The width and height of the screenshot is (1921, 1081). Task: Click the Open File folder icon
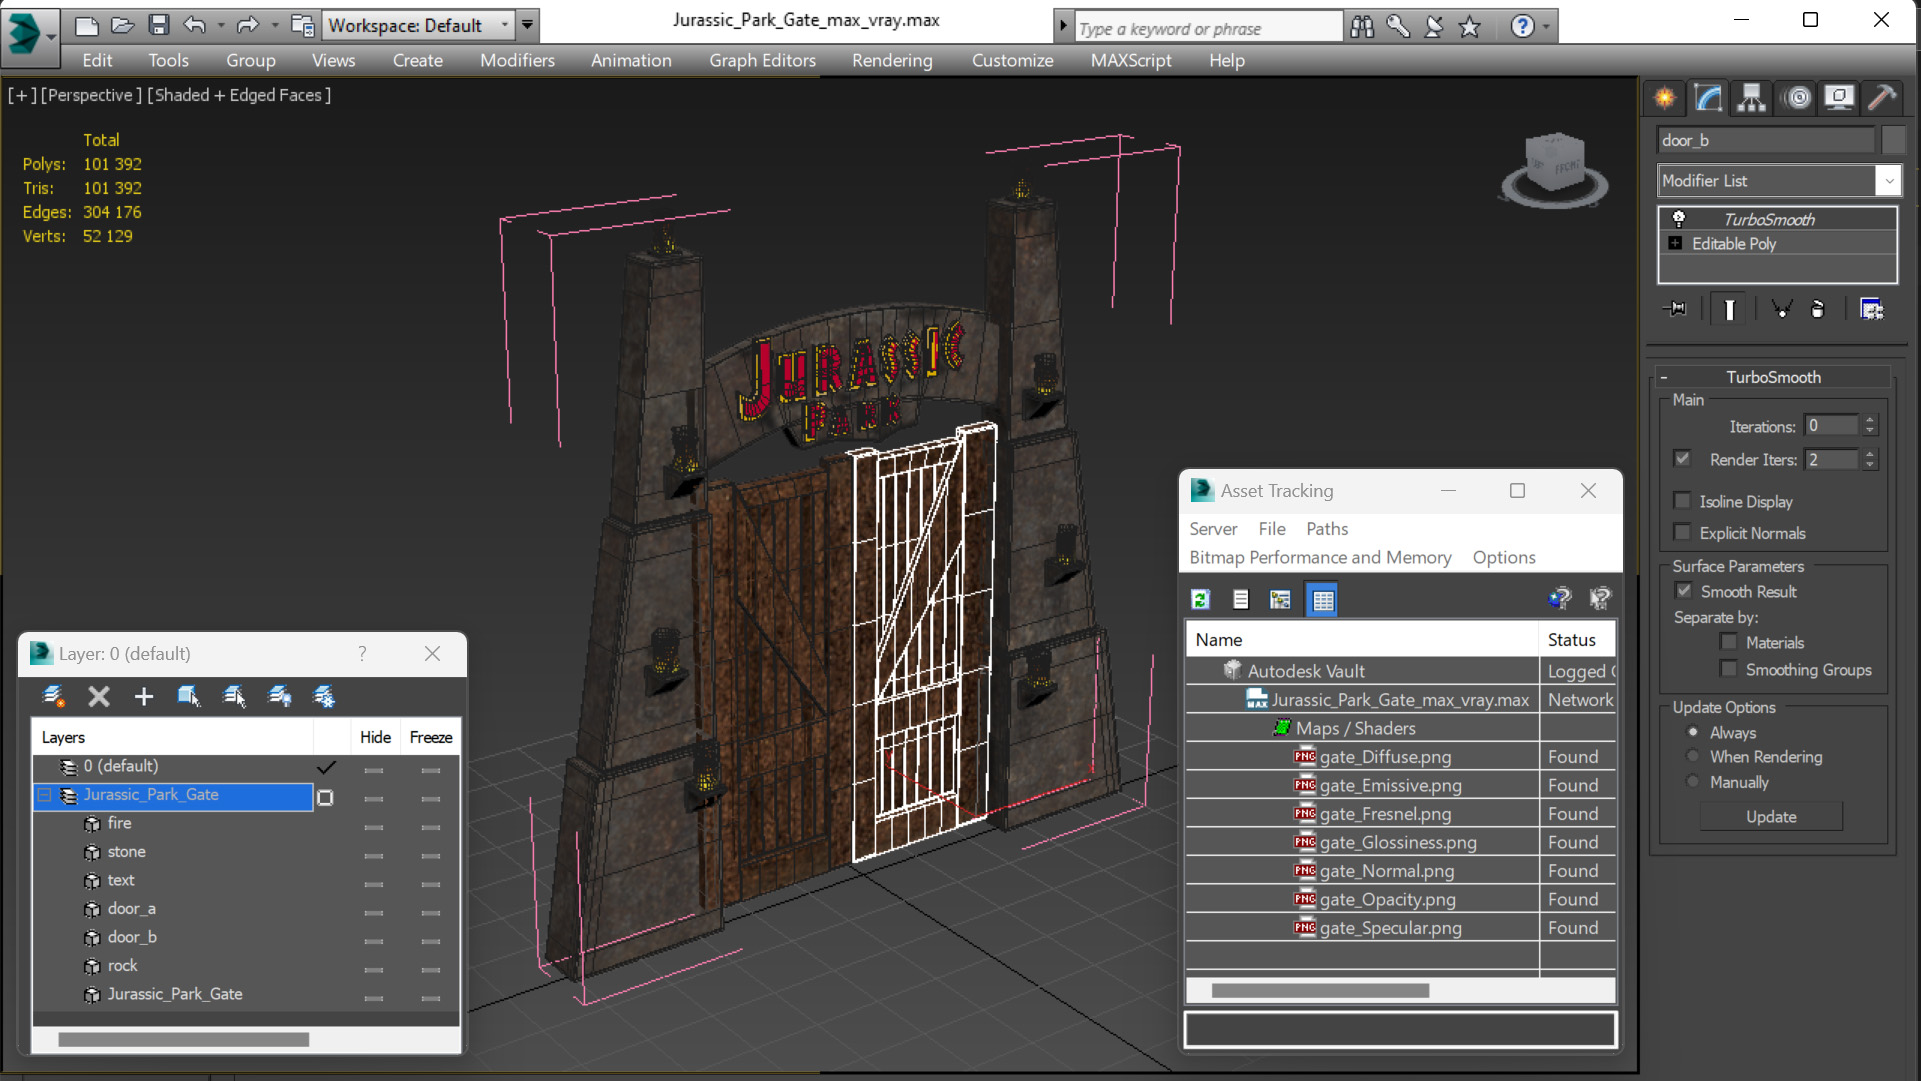pyautogui.click(x=122, y=25)
